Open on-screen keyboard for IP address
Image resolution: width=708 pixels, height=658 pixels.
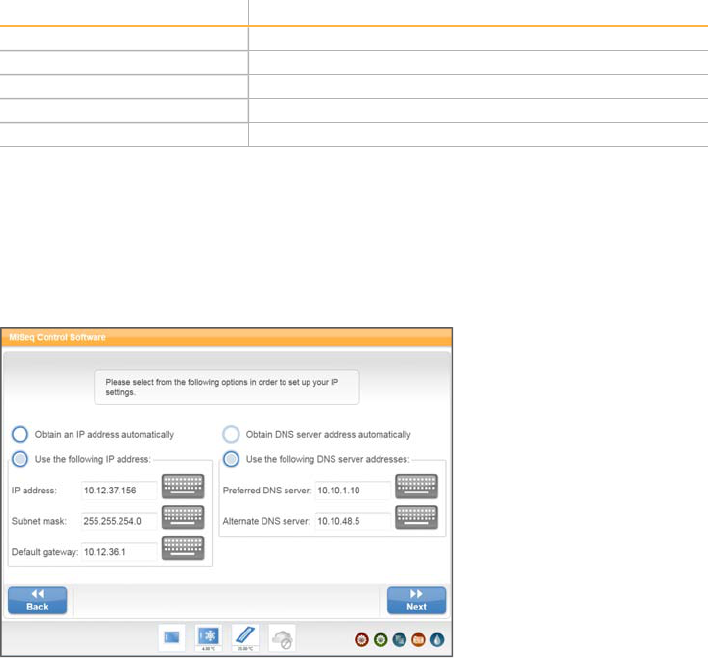[x=183, y=486]
